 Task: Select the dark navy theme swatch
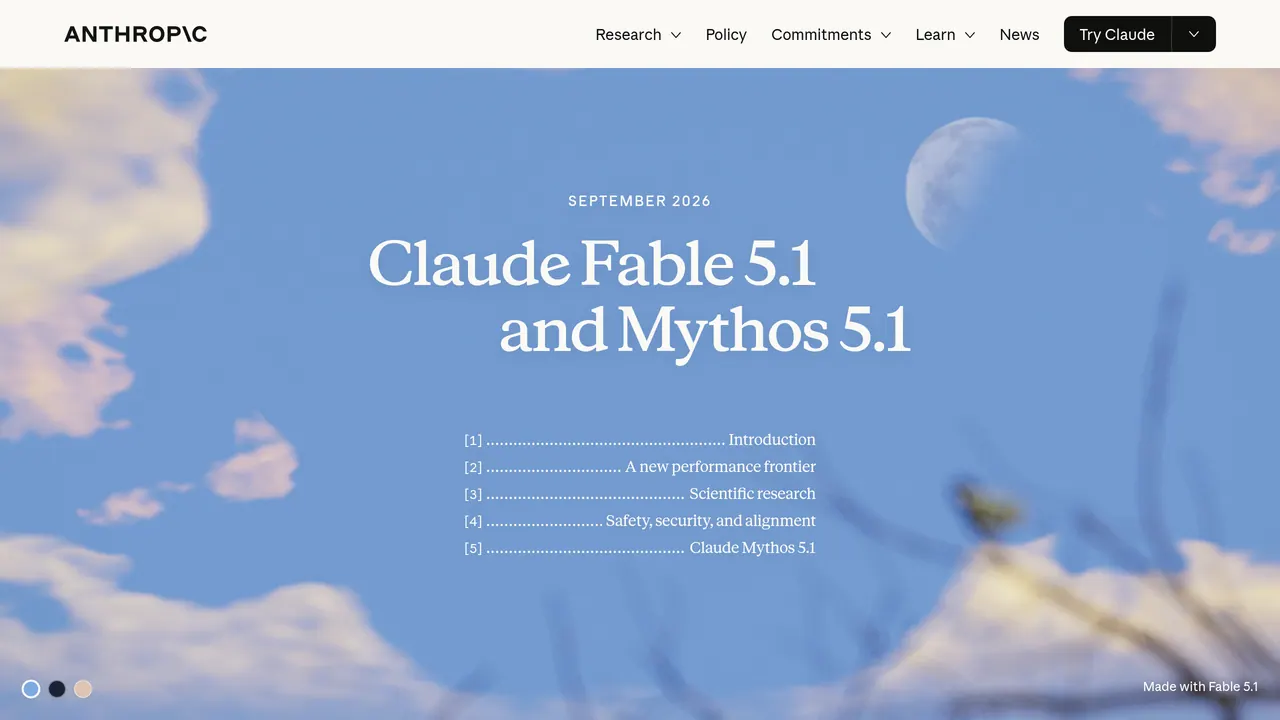pos(57,689)
